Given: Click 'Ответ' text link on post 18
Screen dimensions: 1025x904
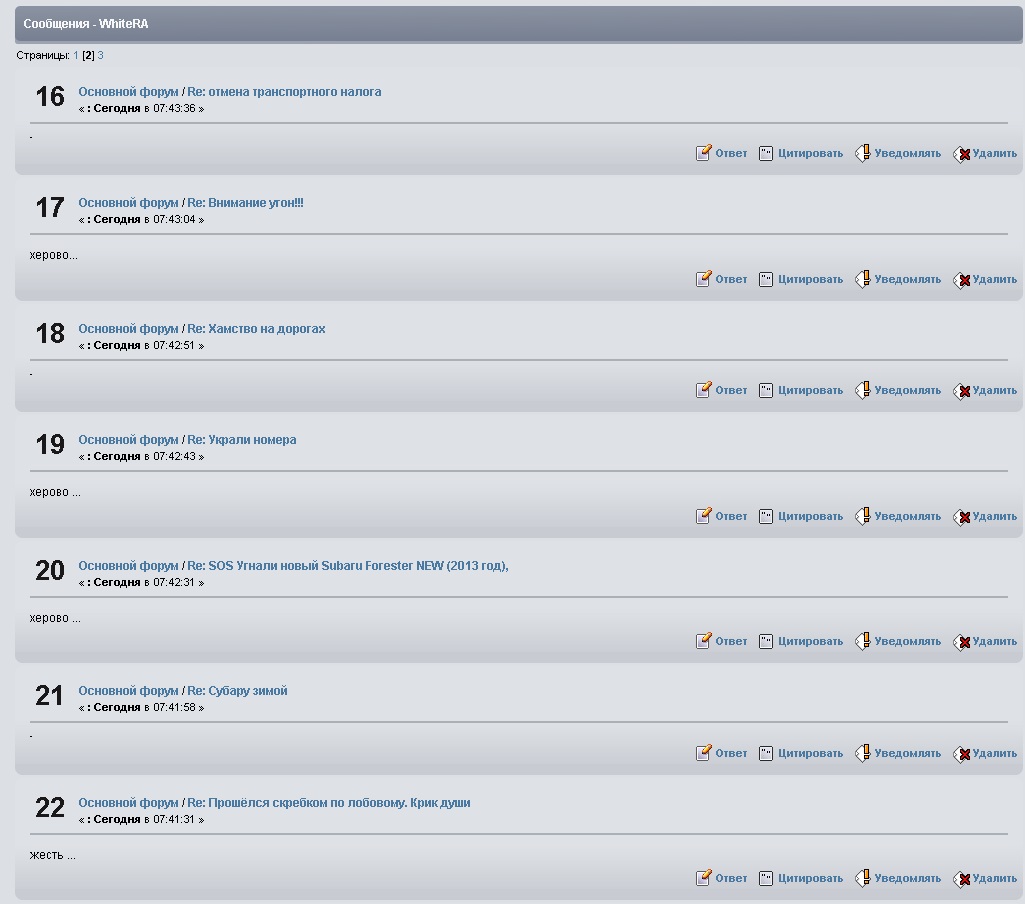Looking at the screenshot, I should tap(731, 390).
